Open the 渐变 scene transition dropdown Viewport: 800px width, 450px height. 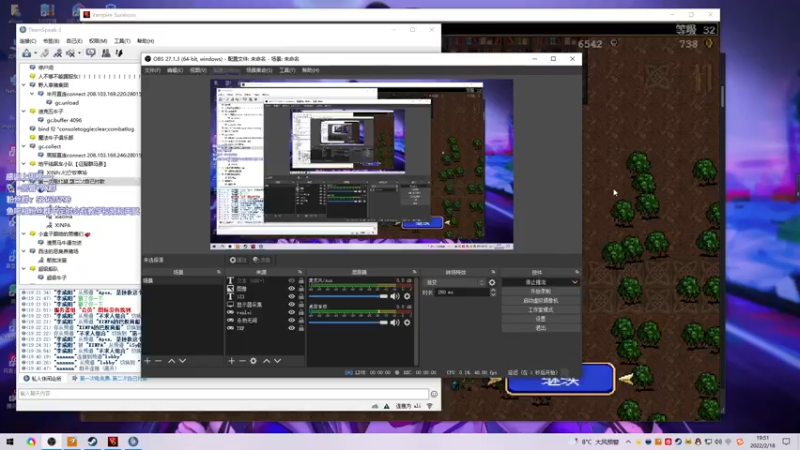coord(454,282)
